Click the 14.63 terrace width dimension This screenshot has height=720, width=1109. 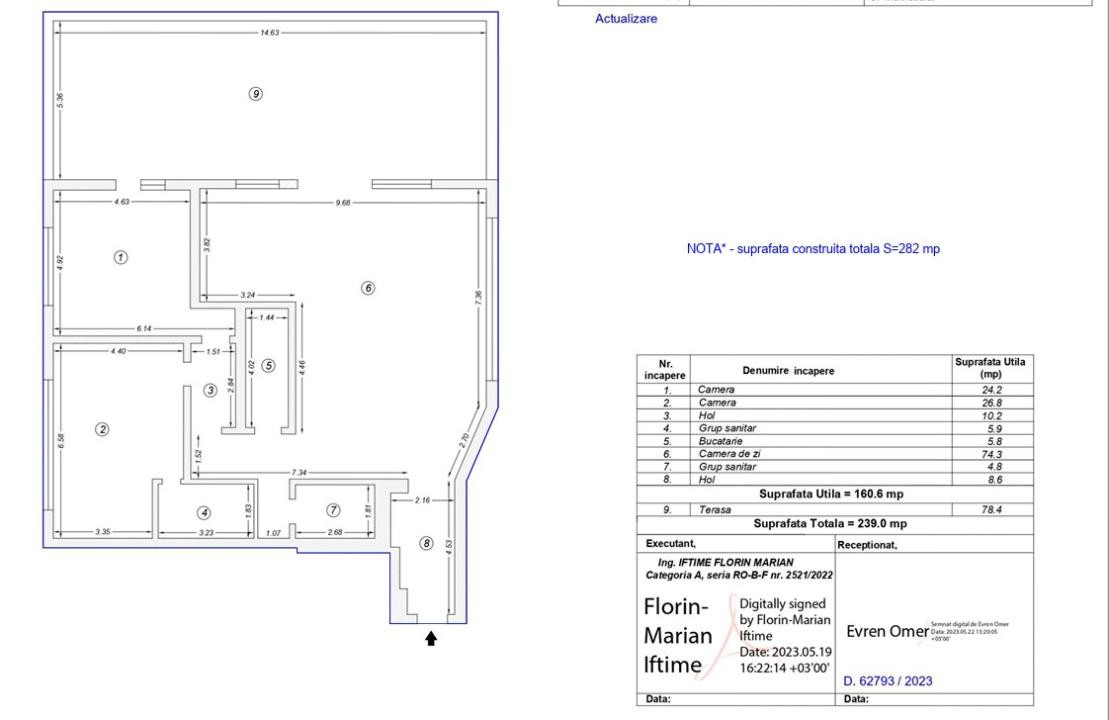(x=269, y=33)
